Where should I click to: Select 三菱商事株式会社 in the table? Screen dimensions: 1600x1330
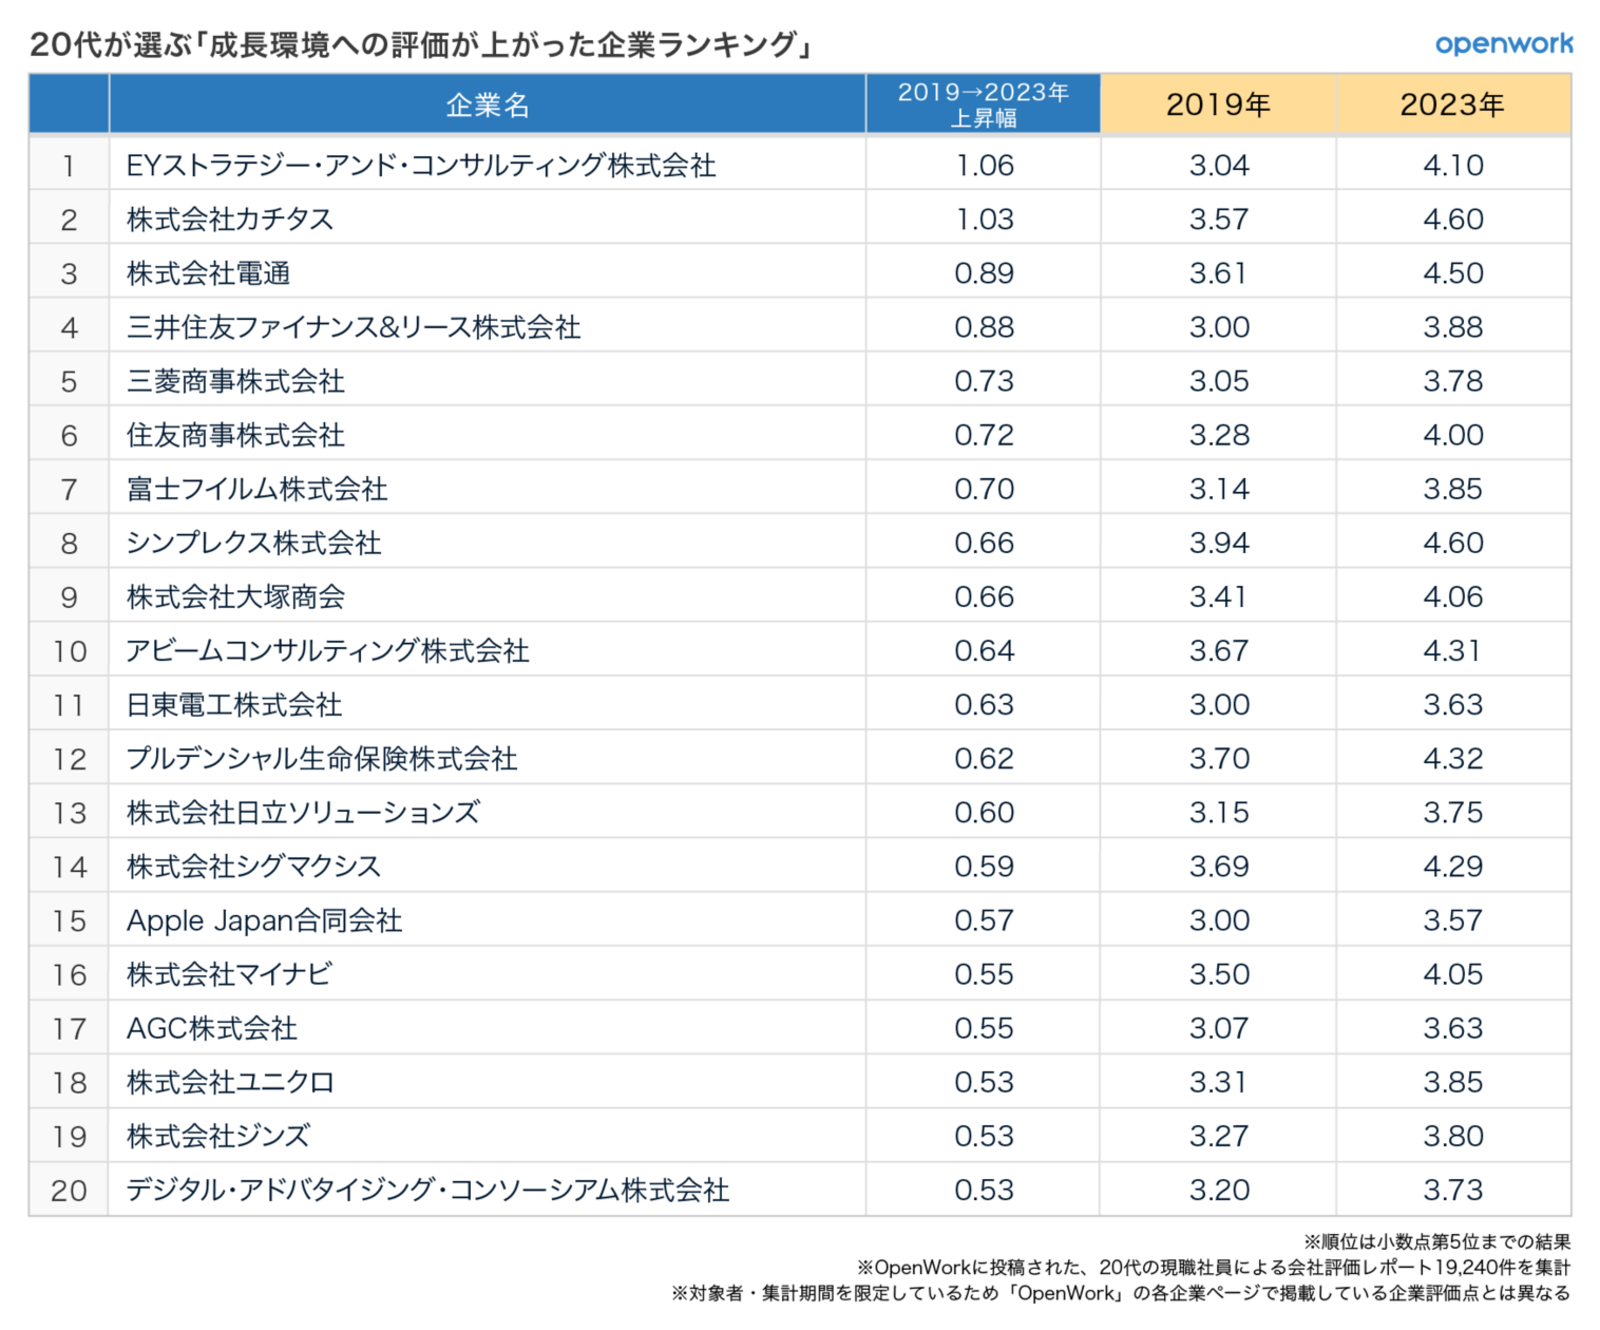[235, 381]
